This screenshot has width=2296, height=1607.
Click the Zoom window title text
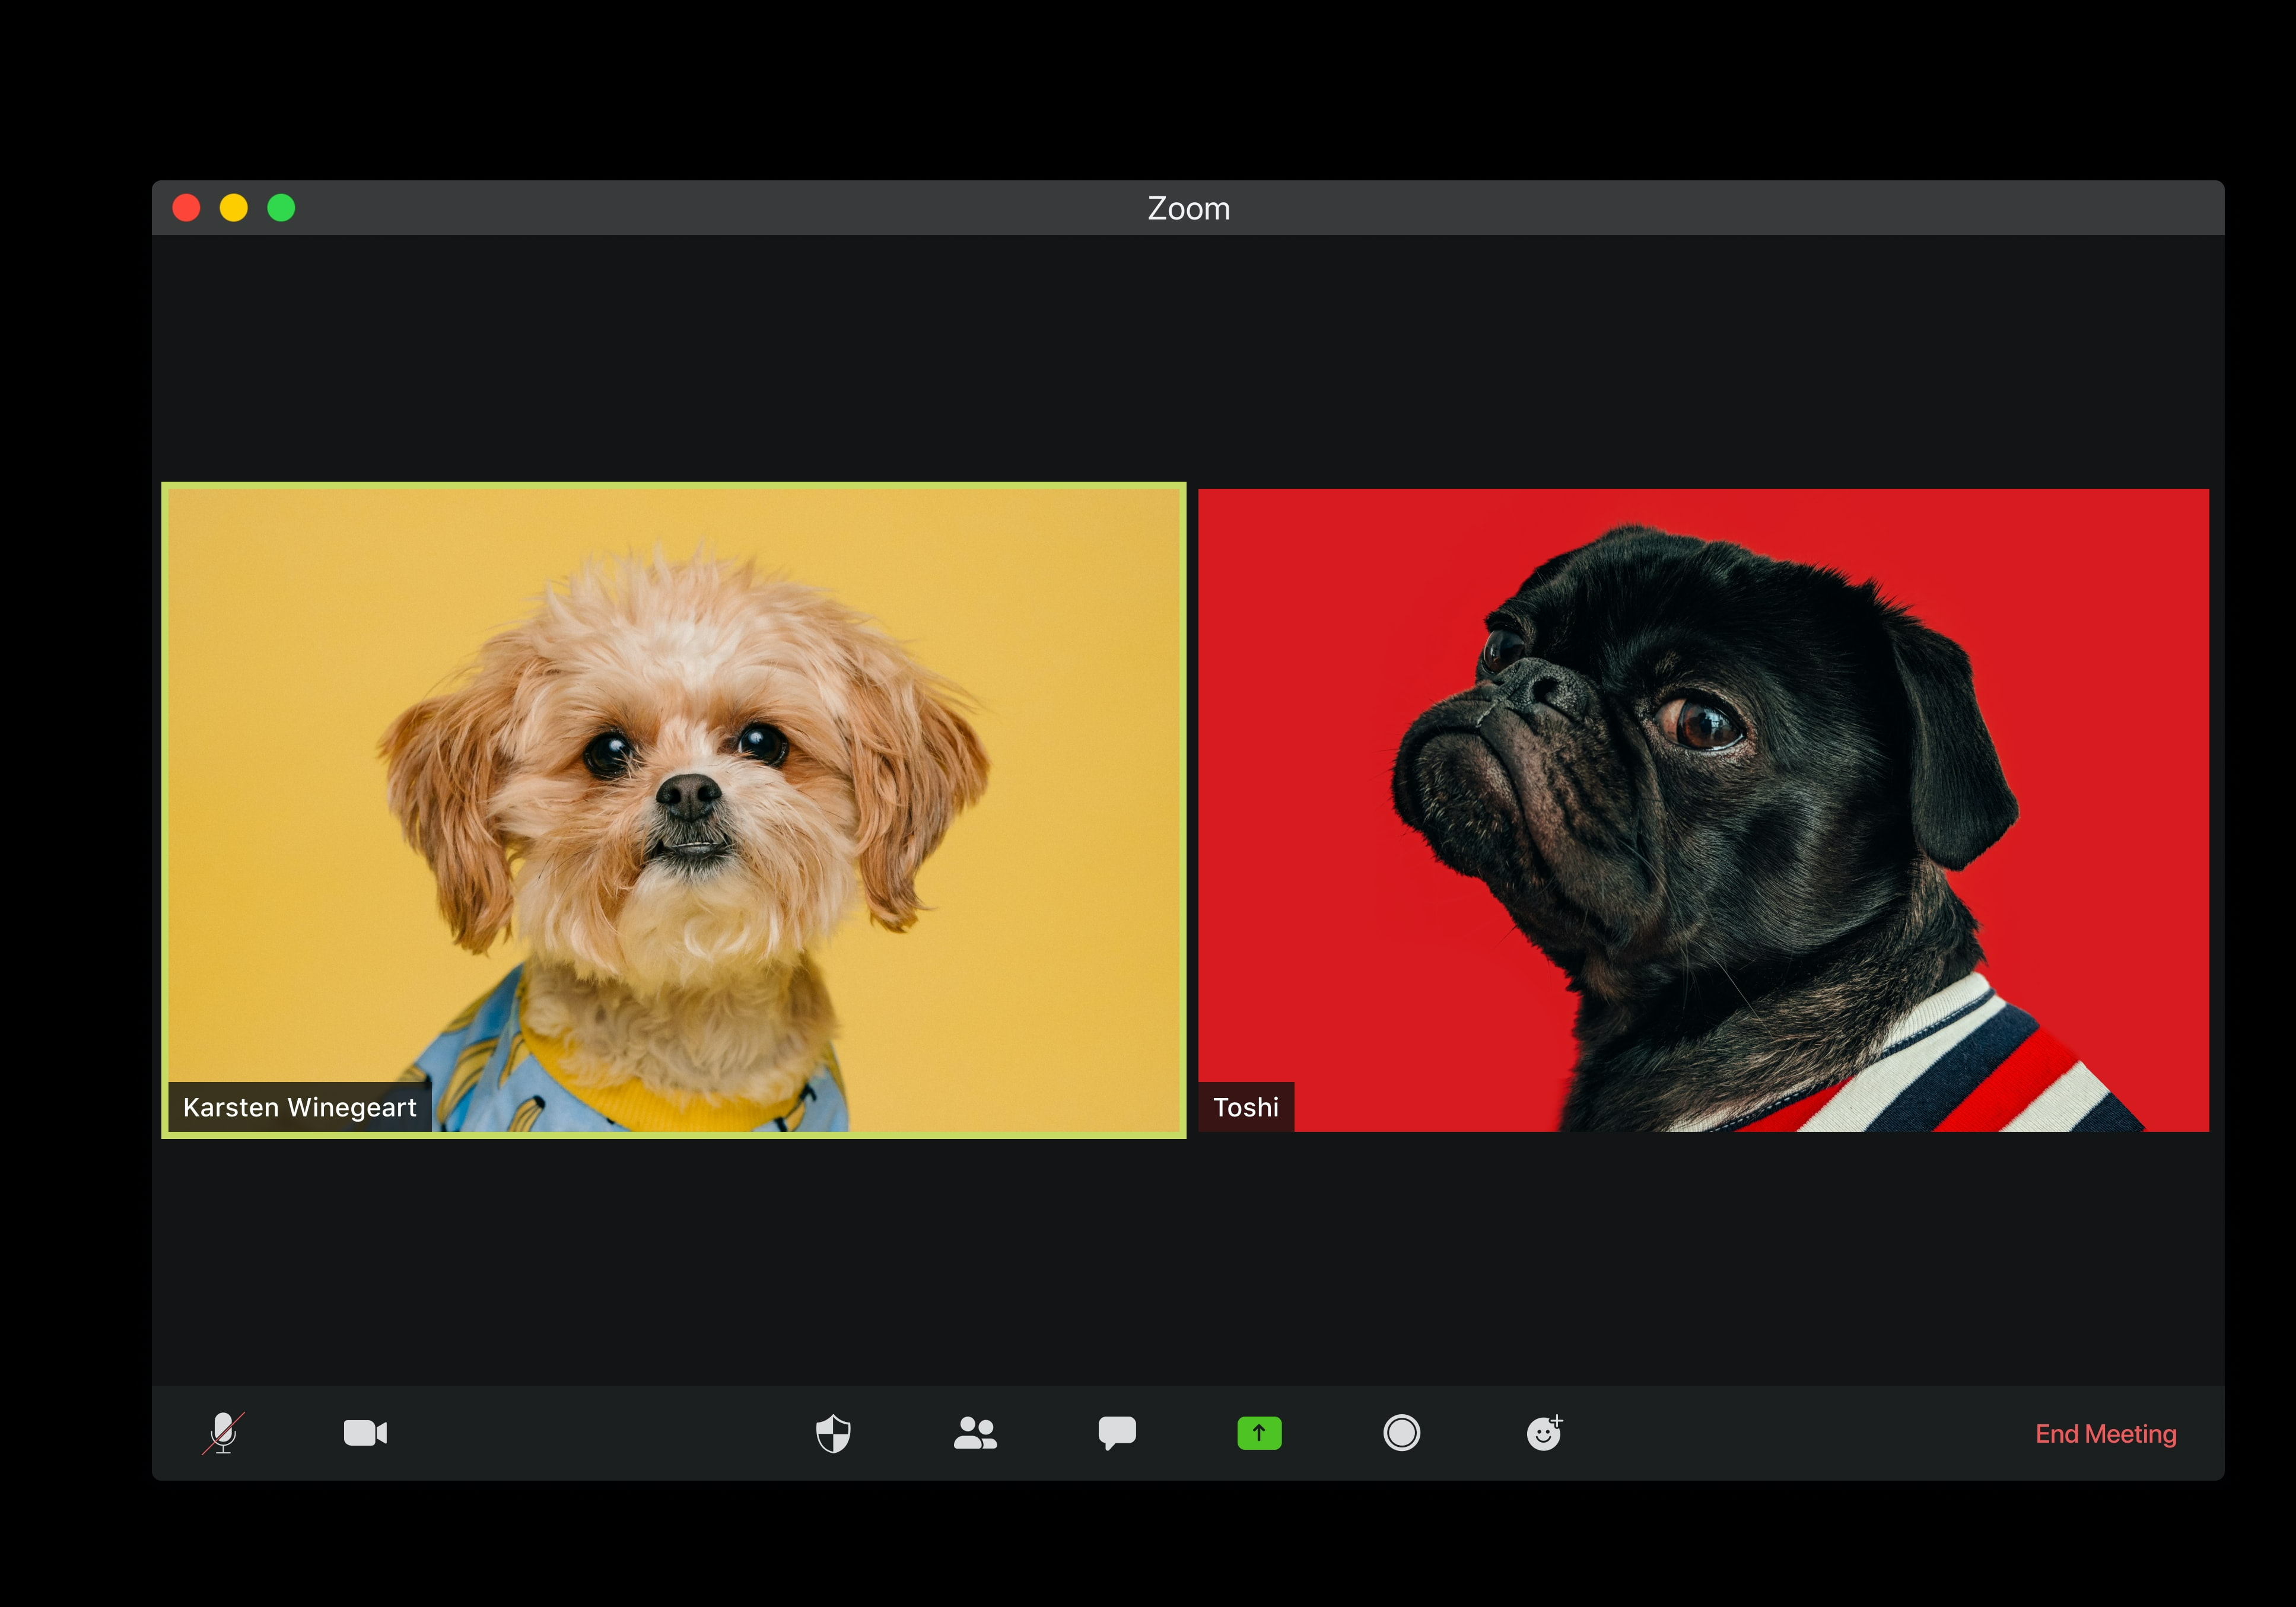1188,208
